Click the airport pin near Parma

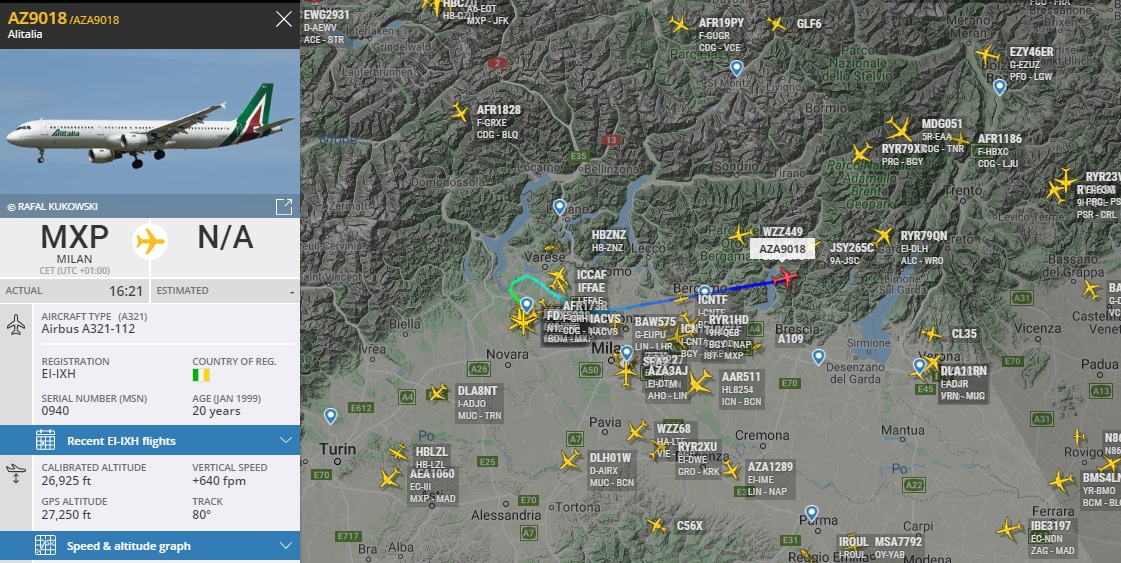(x=811, y=513)
